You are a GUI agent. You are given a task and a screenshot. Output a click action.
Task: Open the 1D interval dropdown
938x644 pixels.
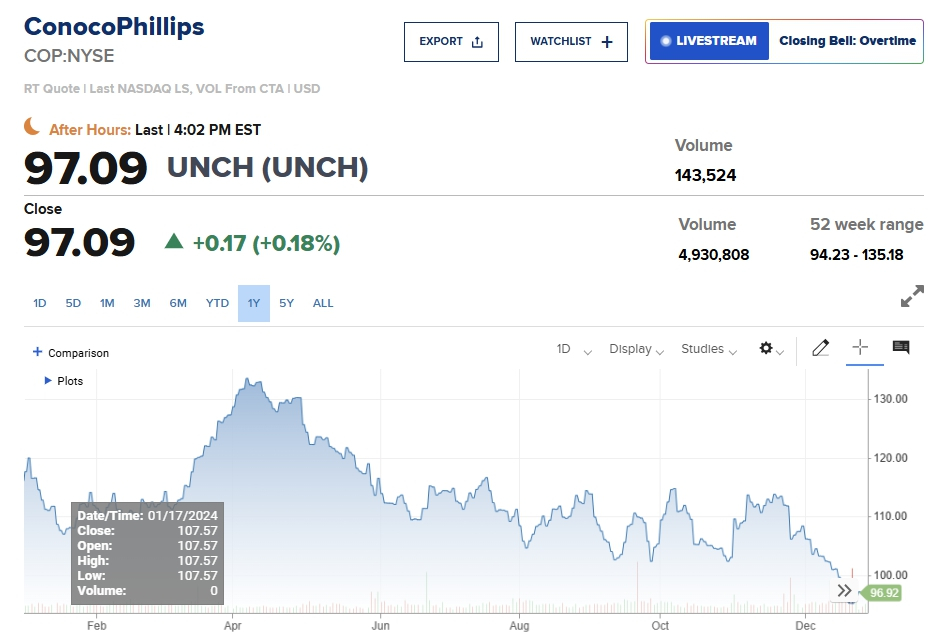point(574,349)
